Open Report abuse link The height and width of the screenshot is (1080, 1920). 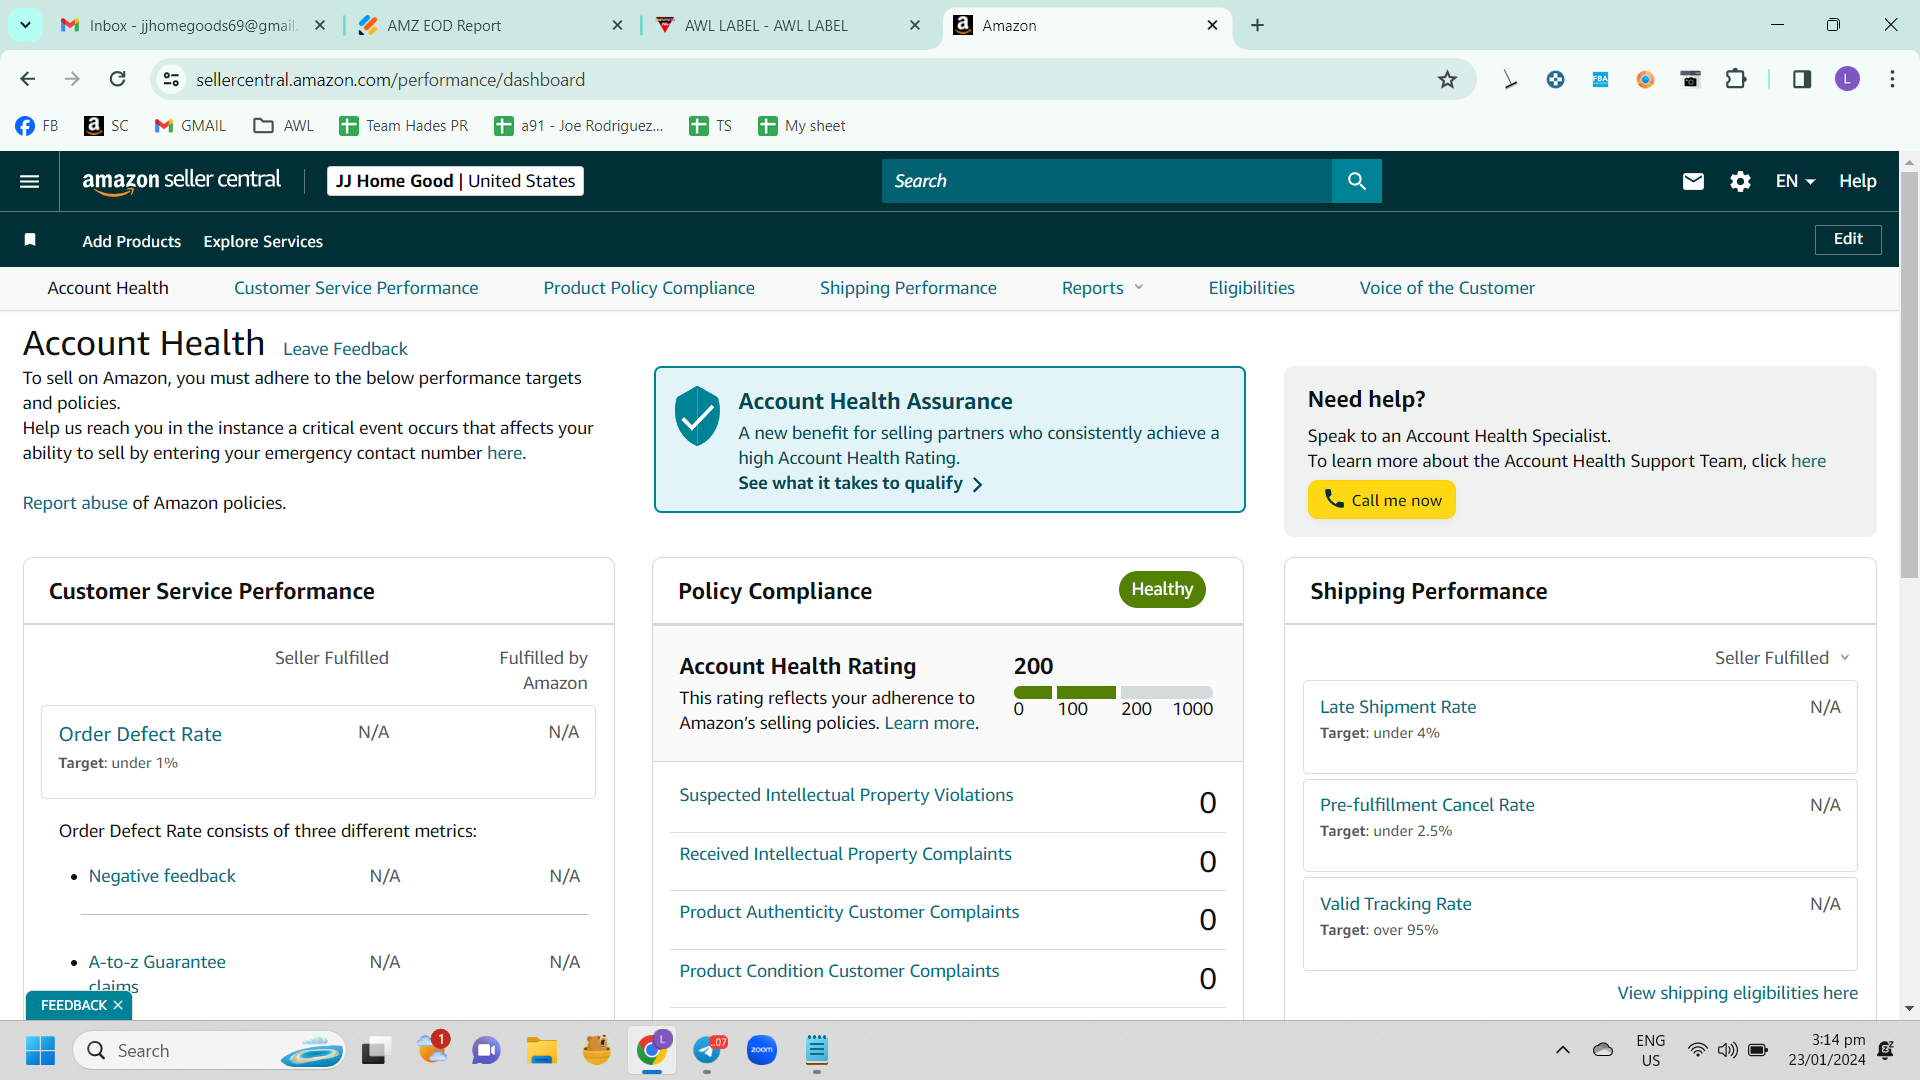(x=75, y=503)
